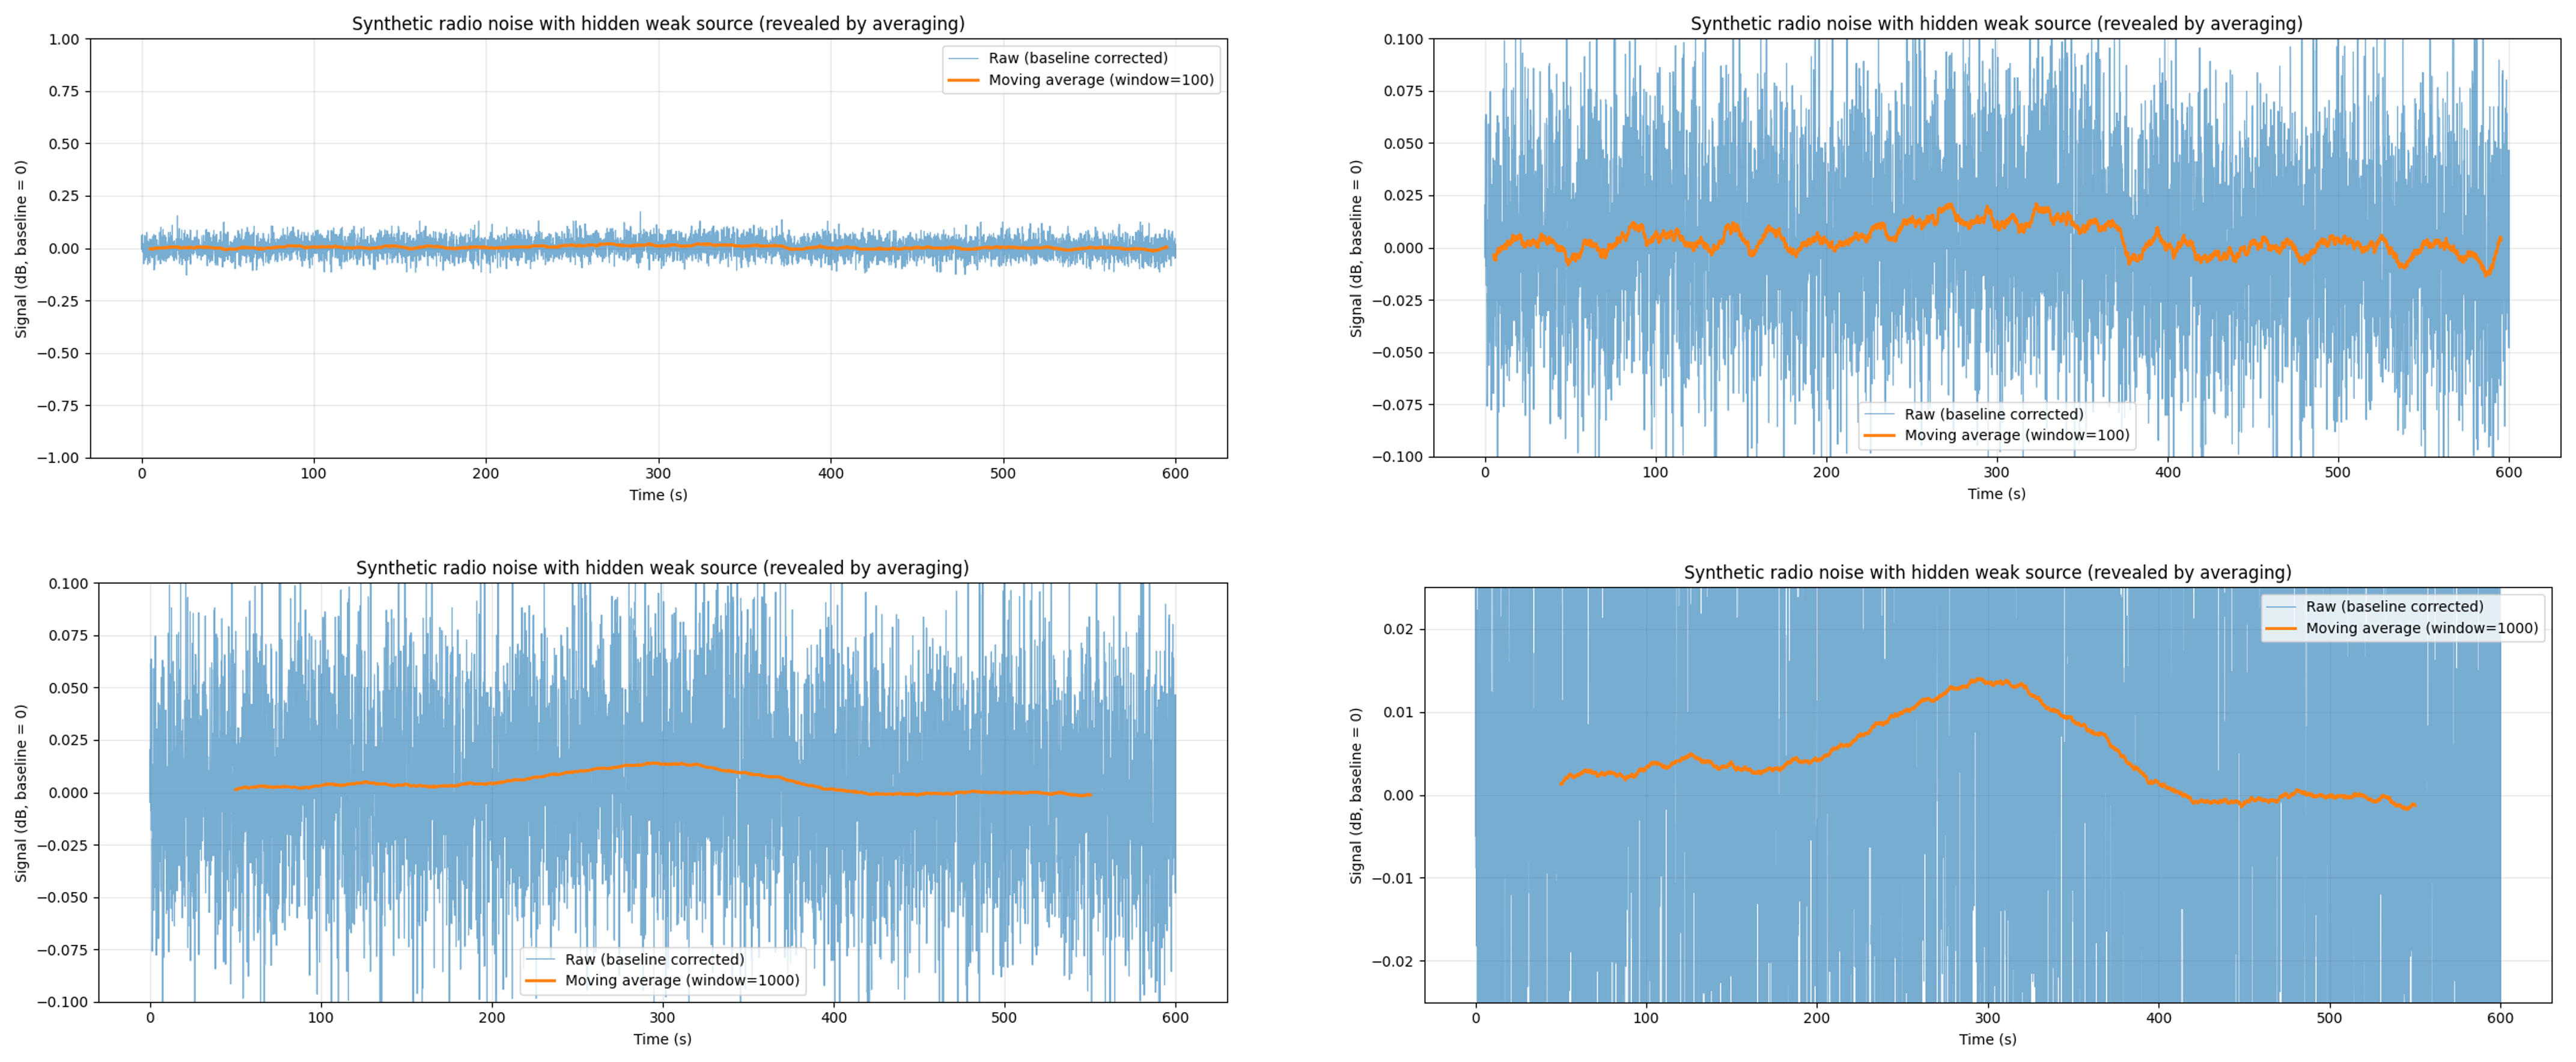
Task: Click 'Moving average (window=100)' label in top-right legend
Action: tap(2016, 435)
